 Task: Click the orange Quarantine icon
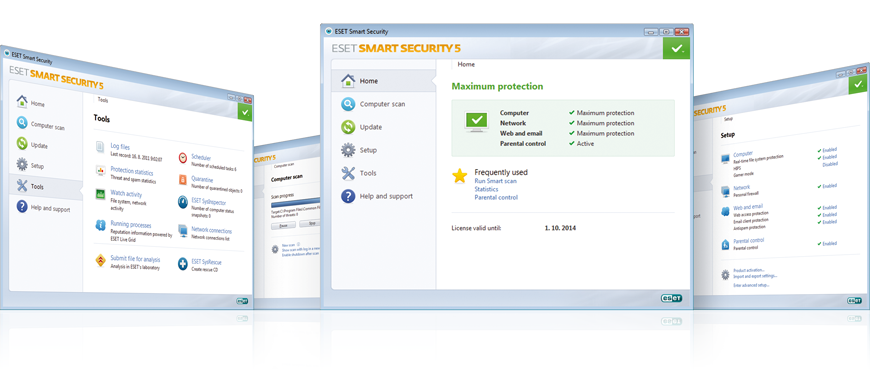tap(183, 180)
